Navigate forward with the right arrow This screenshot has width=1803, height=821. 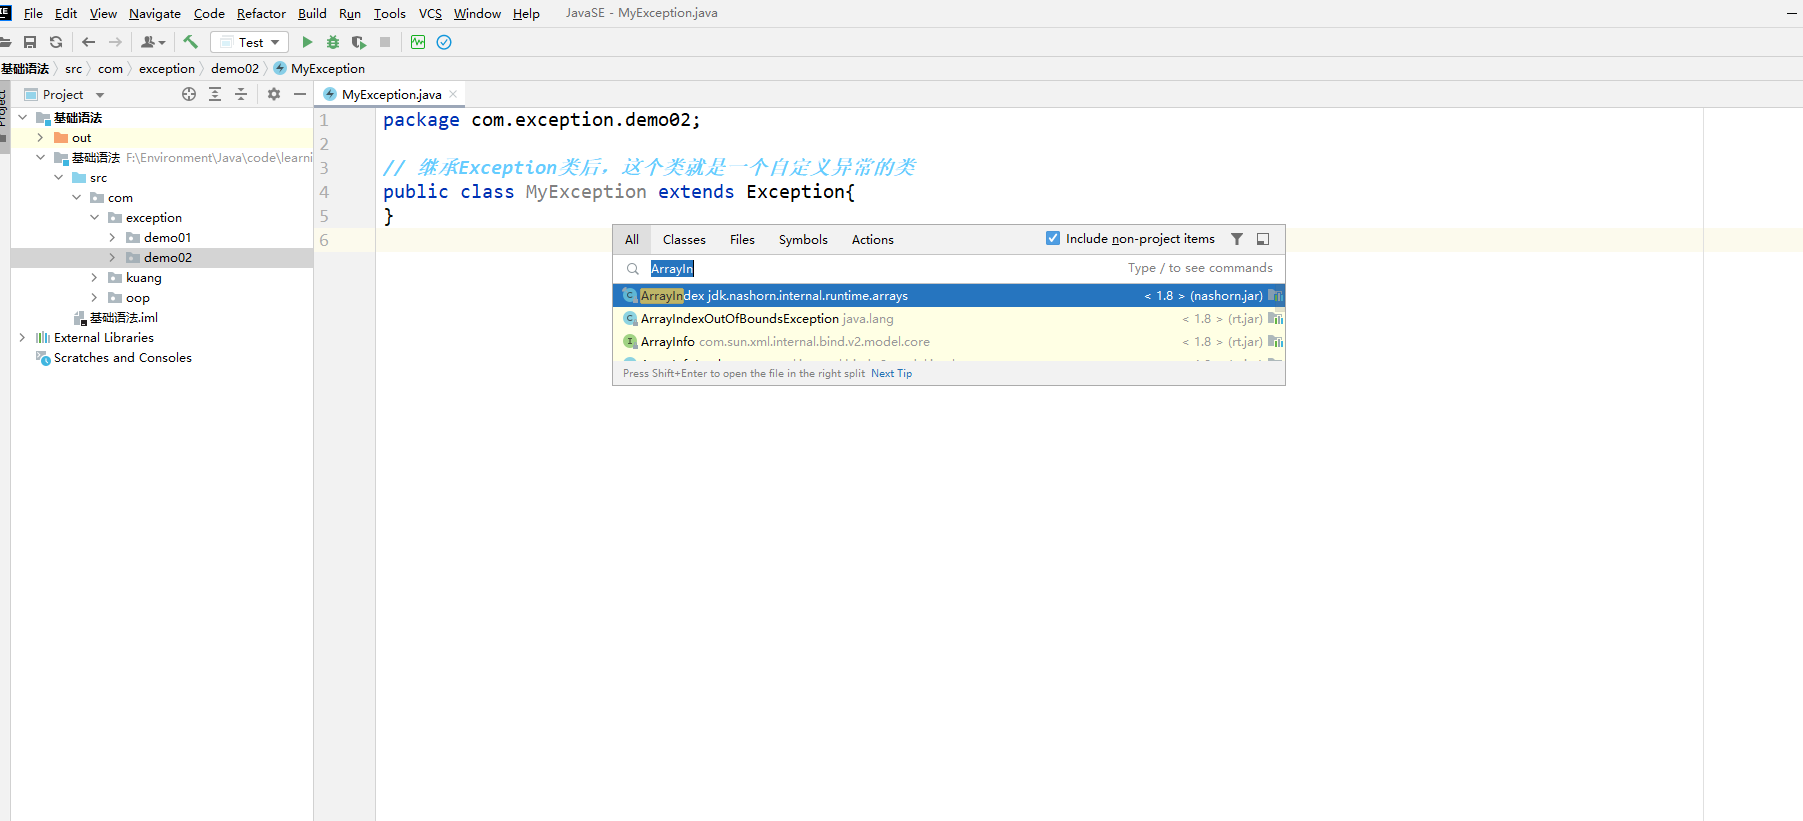[115, 42]
